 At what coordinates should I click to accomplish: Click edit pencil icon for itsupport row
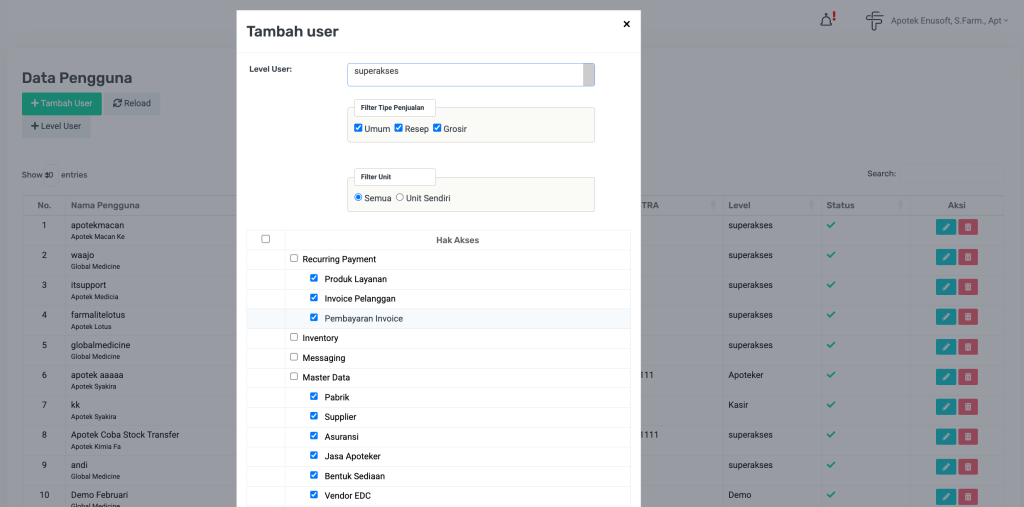click(946, 287)
